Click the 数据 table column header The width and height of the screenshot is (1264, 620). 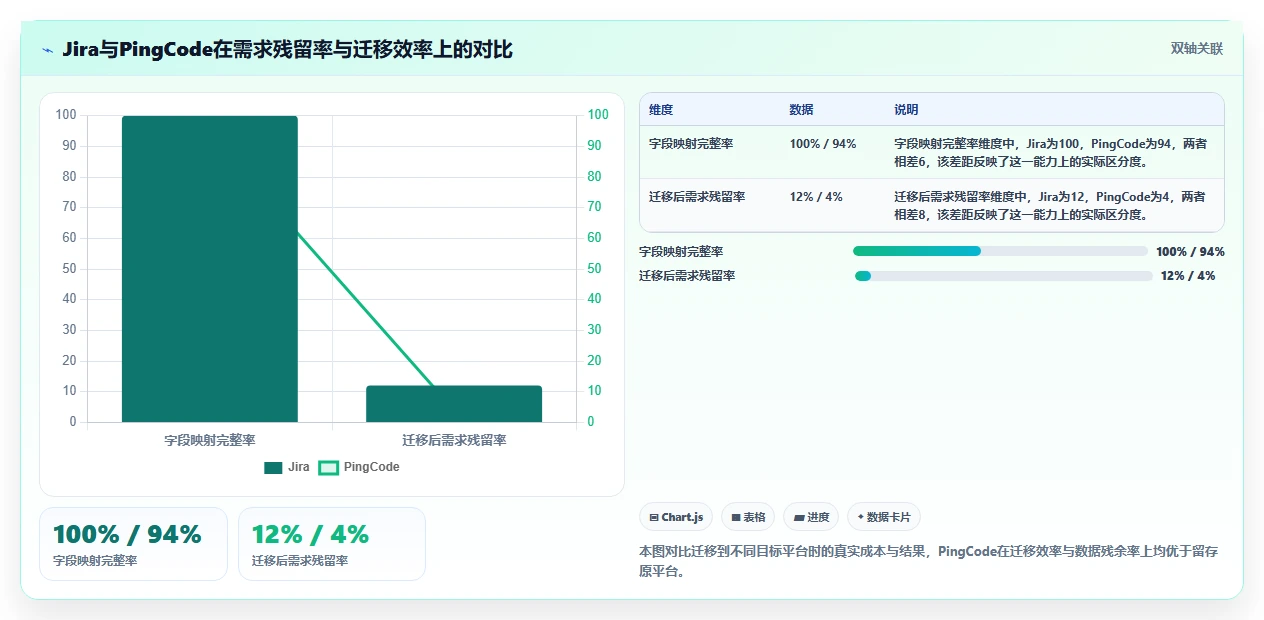[x=801, y=110]
